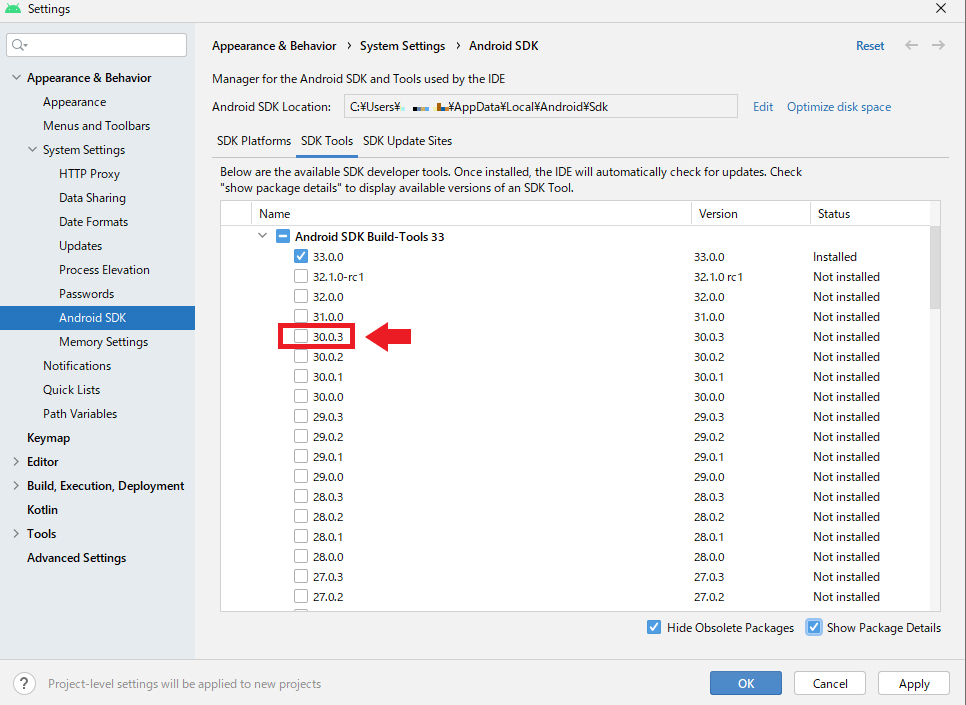This screenshot has height=705, width=966.
Task: Click the help question mark icon
Action: [23, 683]
